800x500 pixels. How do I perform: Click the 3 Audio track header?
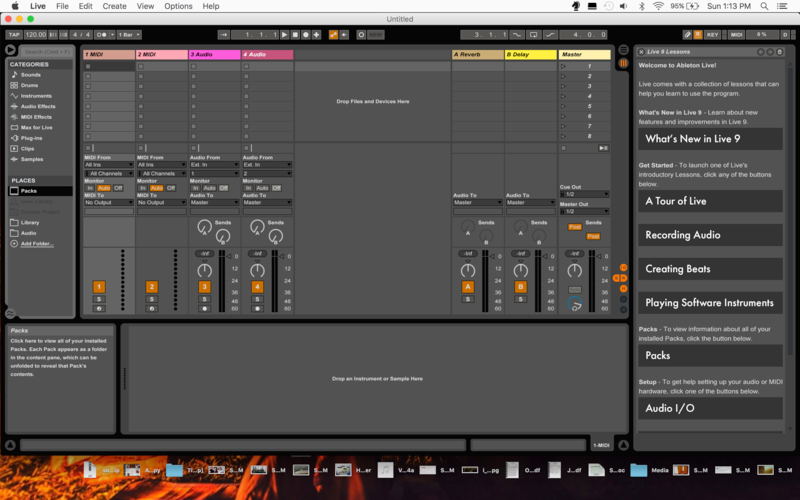[x=214, y=54]
